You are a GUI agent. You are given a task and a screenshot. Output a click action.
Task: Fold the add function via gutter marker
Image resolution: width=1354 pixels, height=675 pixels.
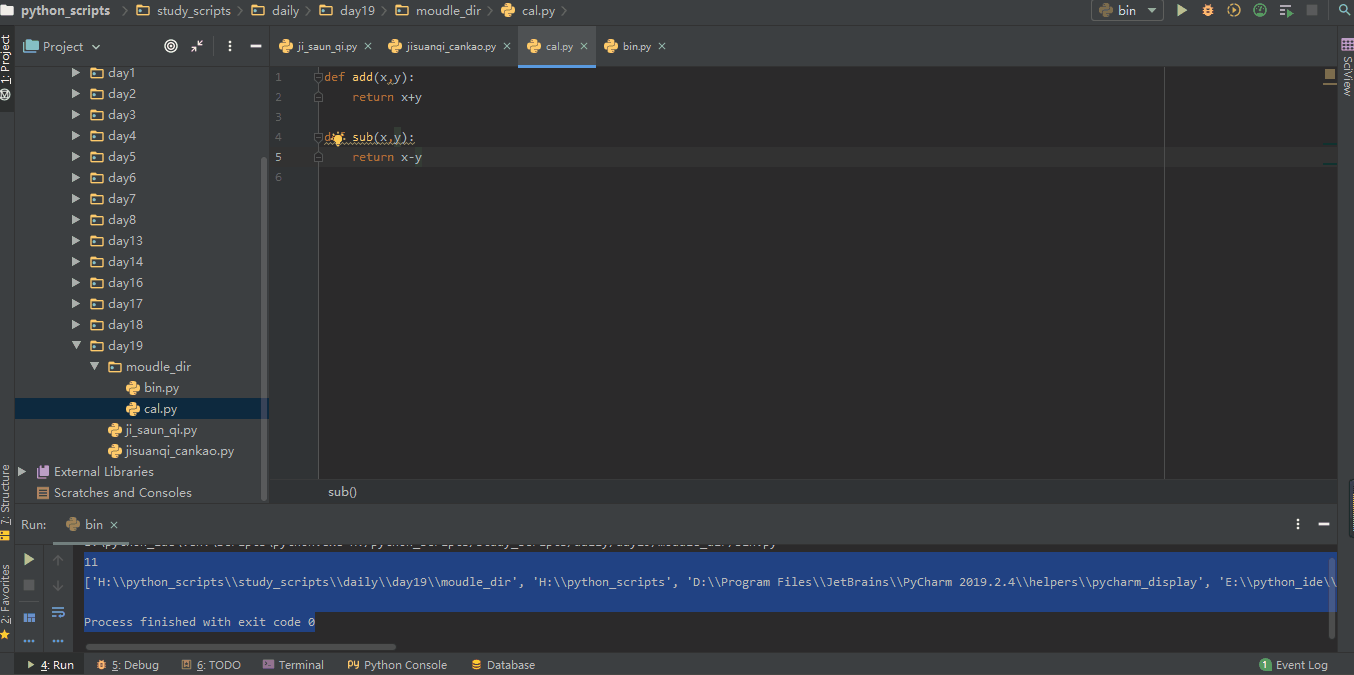[318, 77]
